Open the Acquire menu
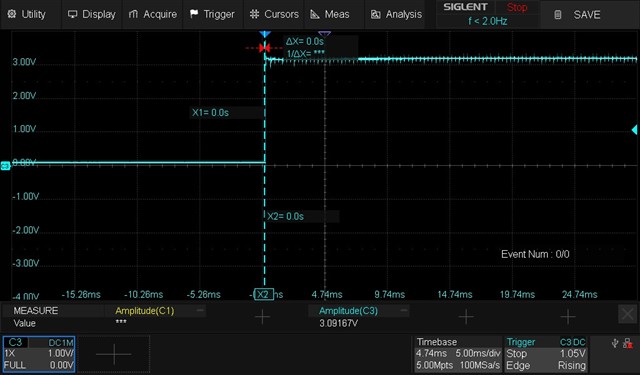Viewport: 640px width, 375px height. click(153, 14)
